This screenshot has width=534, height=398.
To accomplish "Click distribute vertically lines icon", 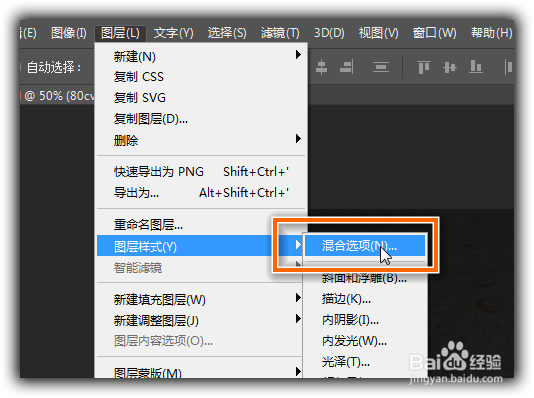I will 381,67.
